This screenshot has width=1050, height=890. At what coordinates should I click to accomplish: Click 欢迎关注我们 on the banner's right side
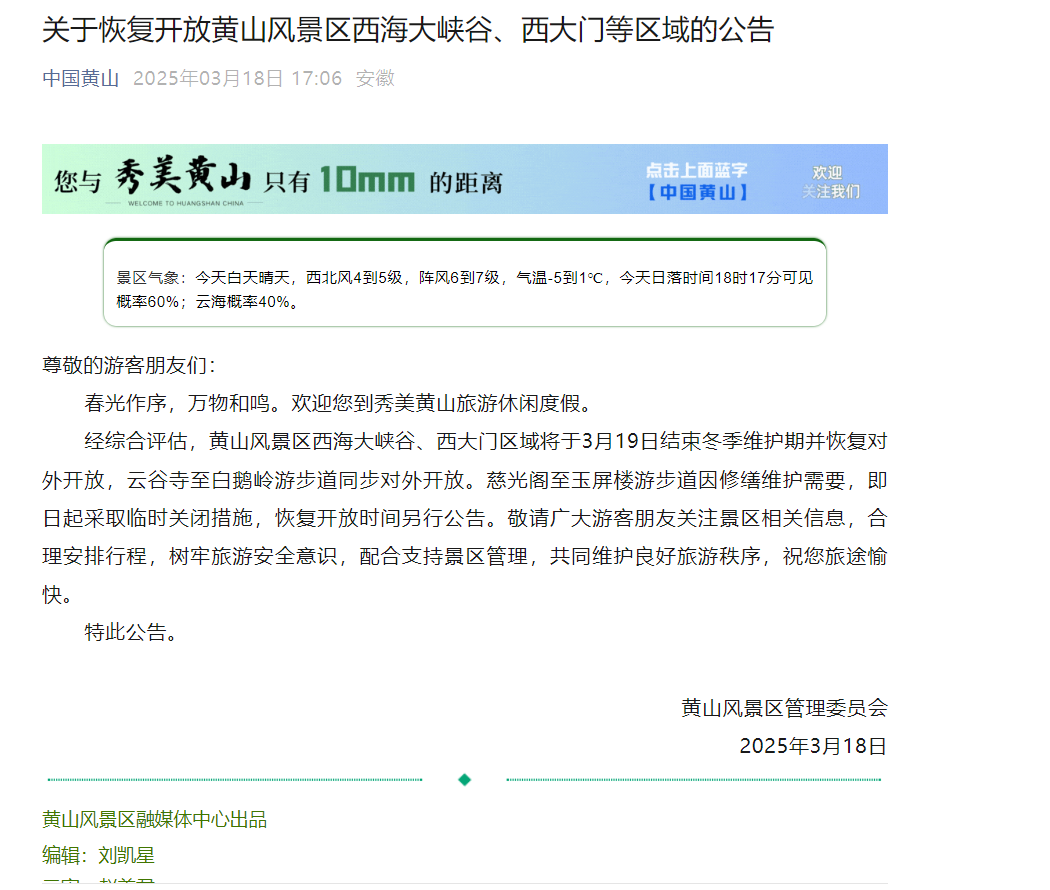click(829, 182)
